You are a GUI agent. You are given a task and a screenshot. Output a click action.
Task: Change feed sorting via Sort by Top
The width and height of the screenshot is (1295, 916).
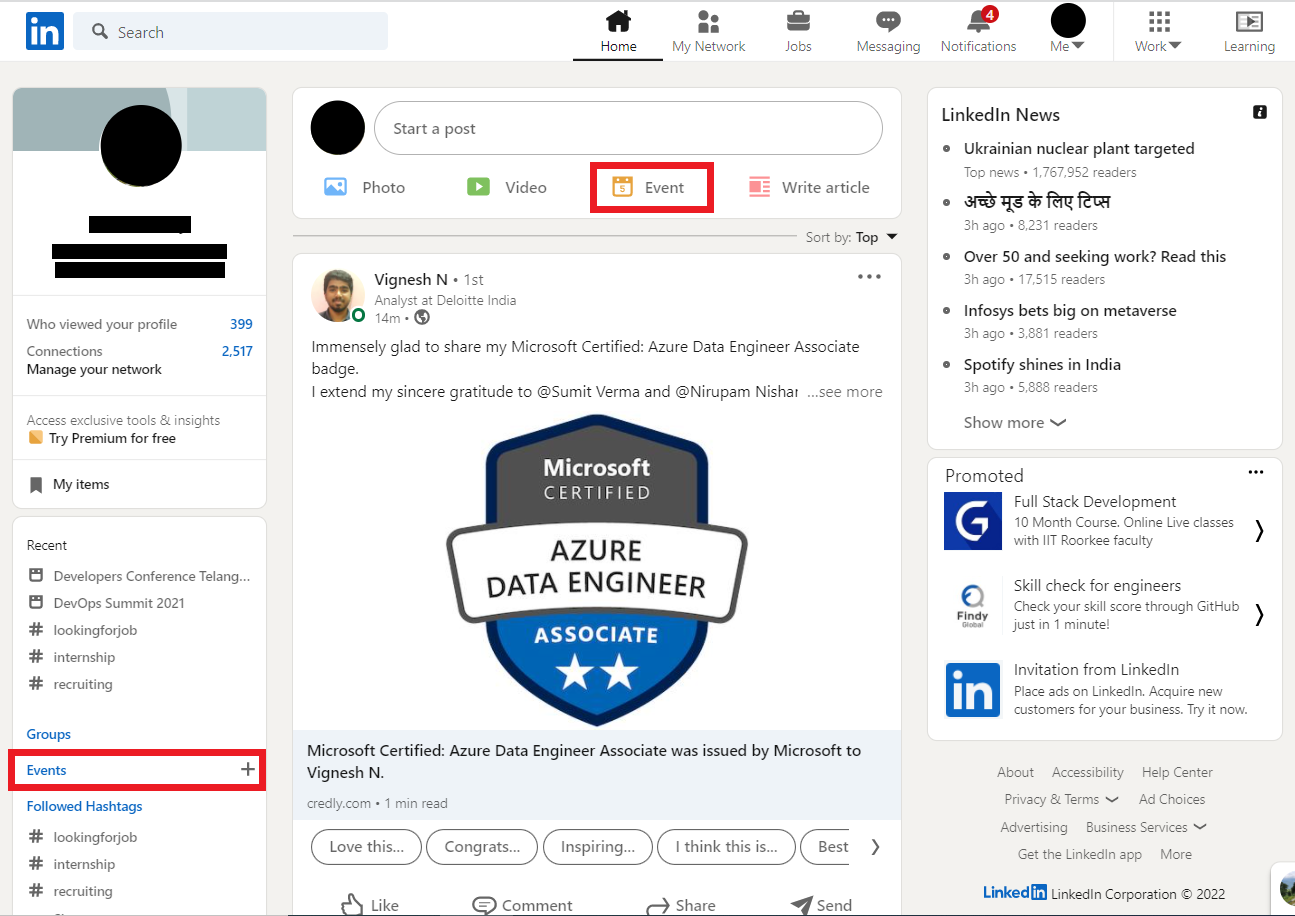pos(876,237)
